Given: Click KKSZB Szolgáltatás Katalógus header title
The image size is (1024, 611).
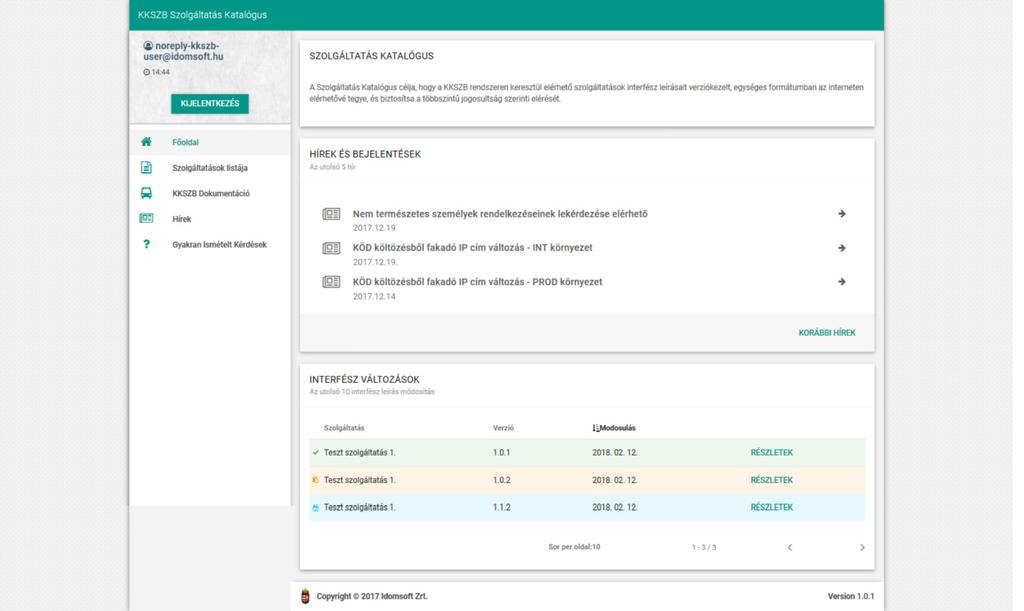Looking at the screenshot, I should coord(202,14).
